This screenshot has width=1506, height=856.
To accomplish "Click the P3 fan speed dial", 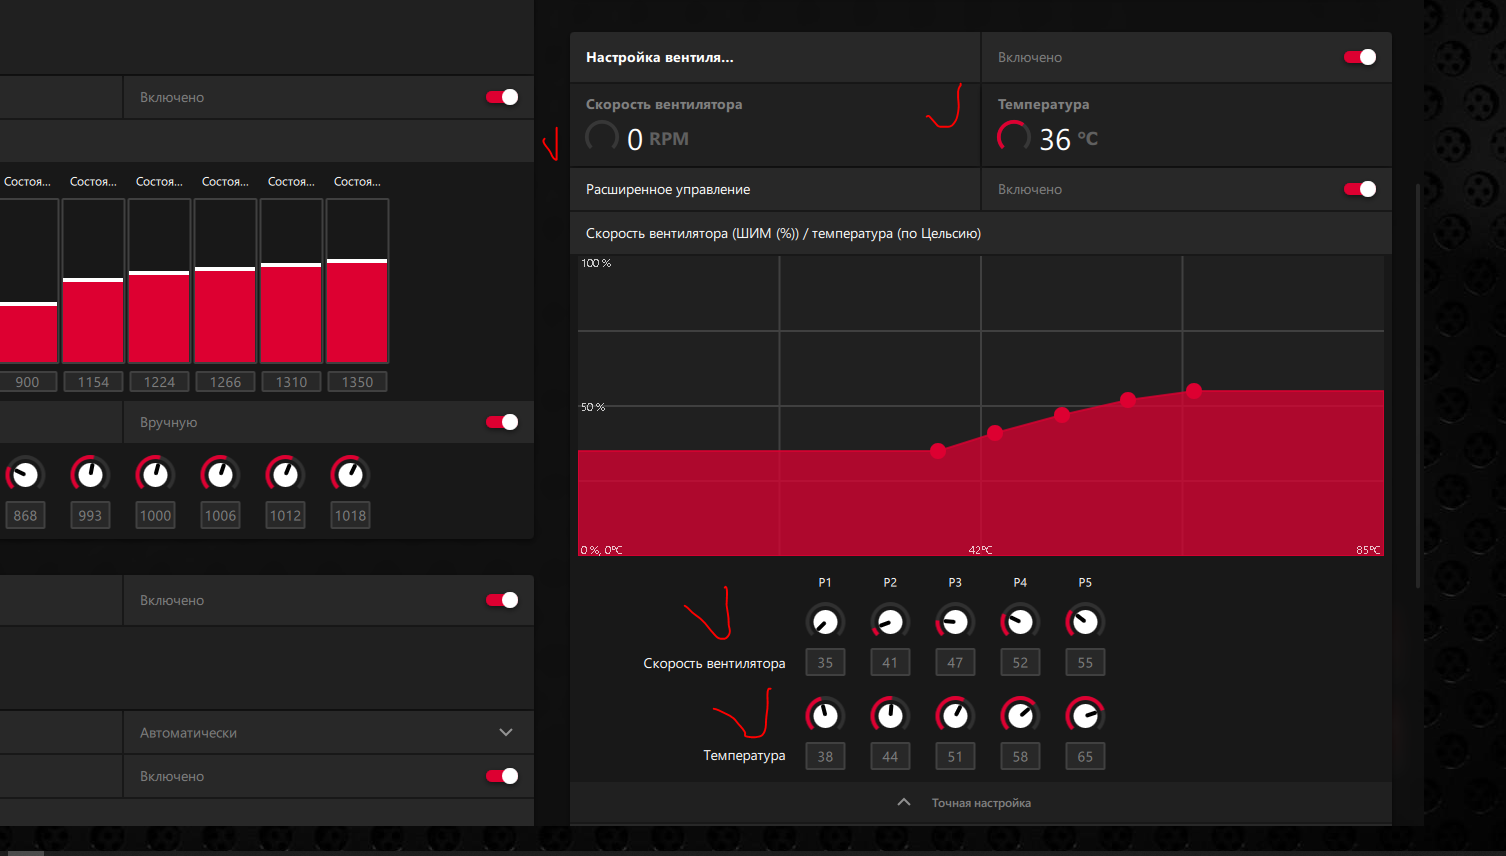I will click(x=955, y=622).
